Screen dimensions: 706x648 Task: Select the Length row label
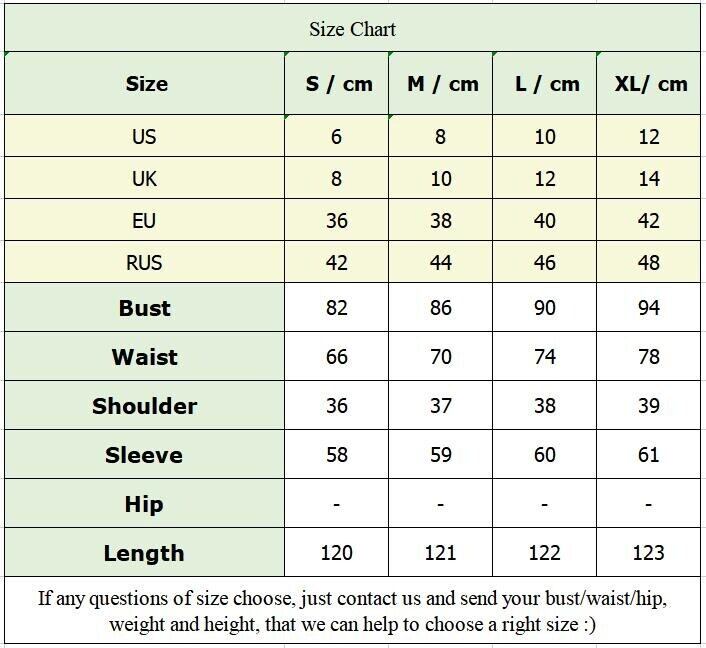tap(144, 553)
